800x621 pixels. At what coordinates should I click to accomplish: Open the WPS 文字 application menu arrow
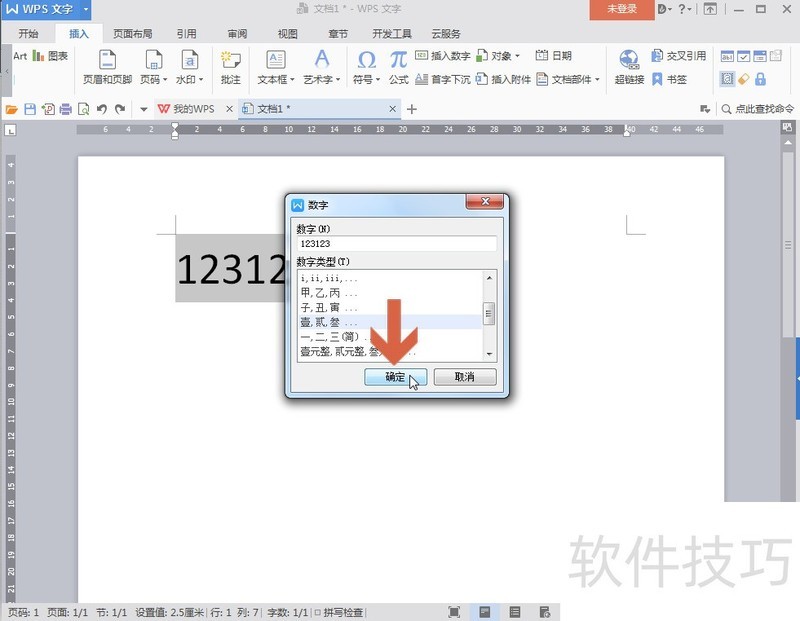coord(86,9)
